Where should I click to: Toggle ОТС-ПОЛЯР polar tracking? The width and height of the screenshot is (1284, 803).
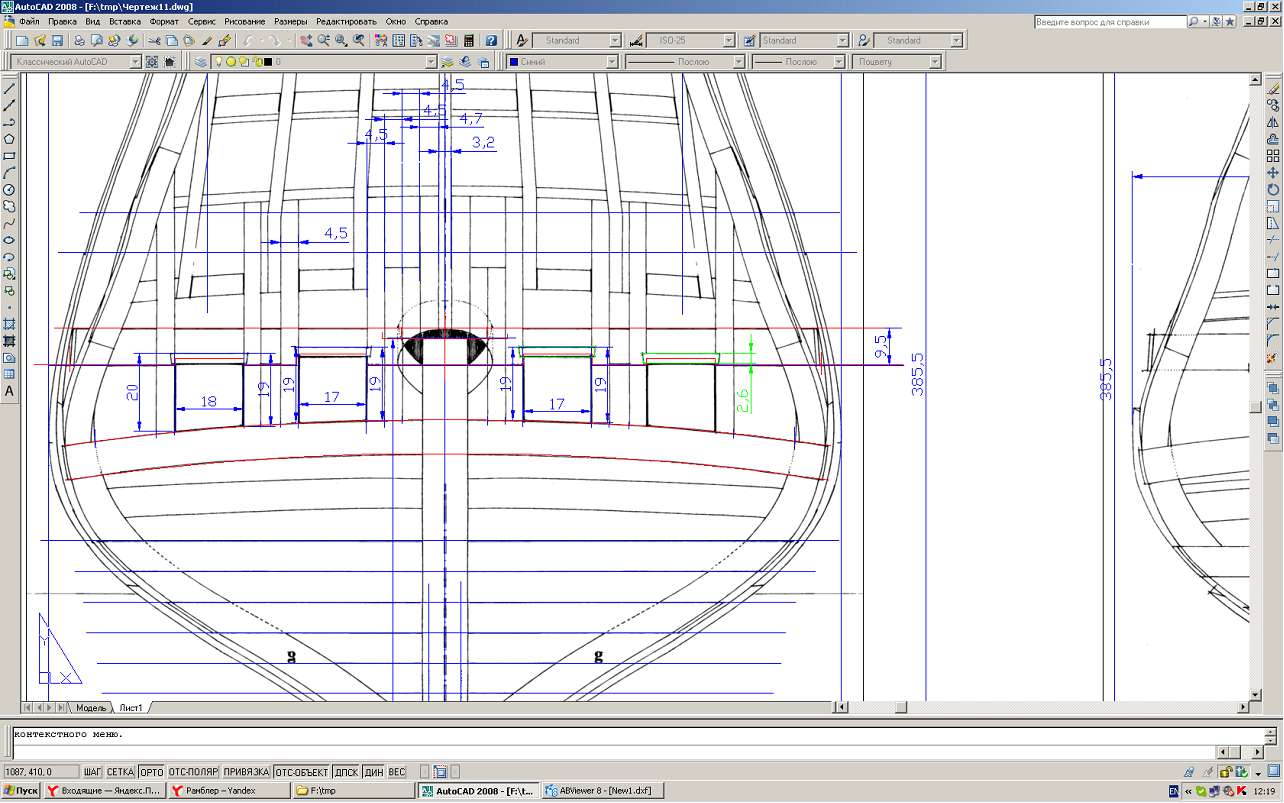pos(193,772)
